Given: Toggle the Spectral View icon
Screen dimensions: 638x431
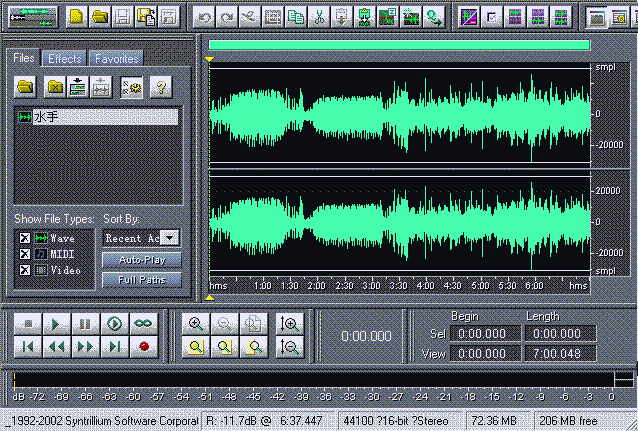Looking at the screenshot, I should (469, 17).
